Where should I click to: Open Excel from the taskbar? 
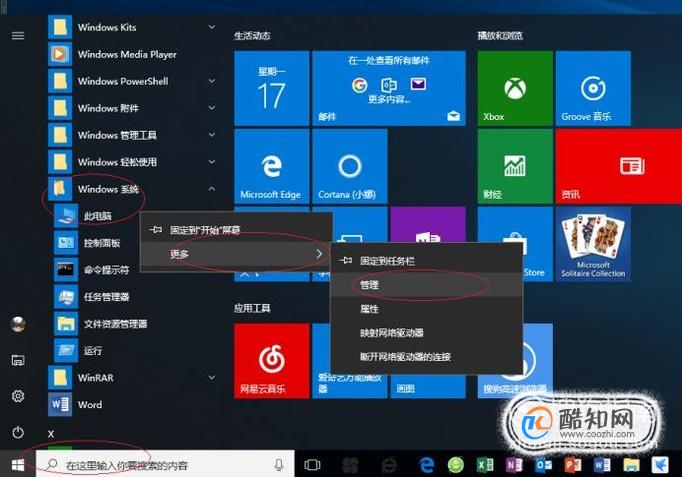point(485,465)
